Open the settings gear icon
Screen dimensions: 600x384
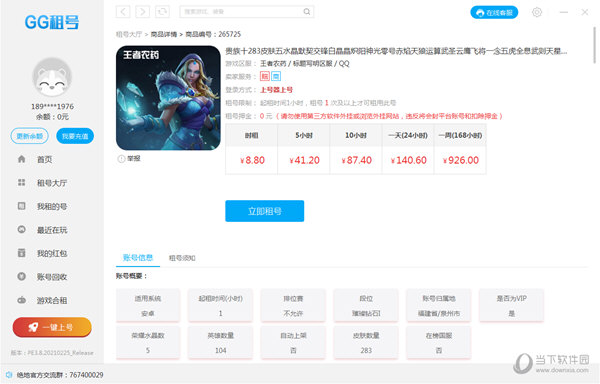point(537,12)
